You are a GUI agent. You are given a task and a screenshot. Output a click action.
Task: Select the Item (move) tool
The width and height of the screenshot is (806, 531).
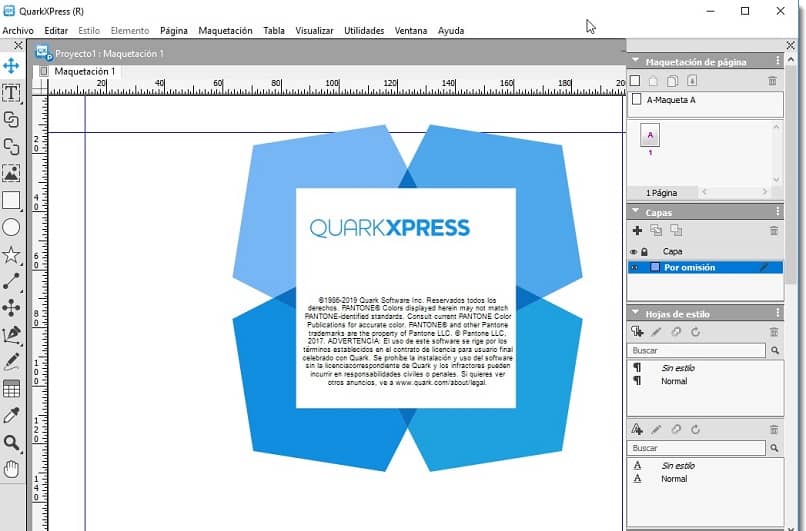pos(11,66)
